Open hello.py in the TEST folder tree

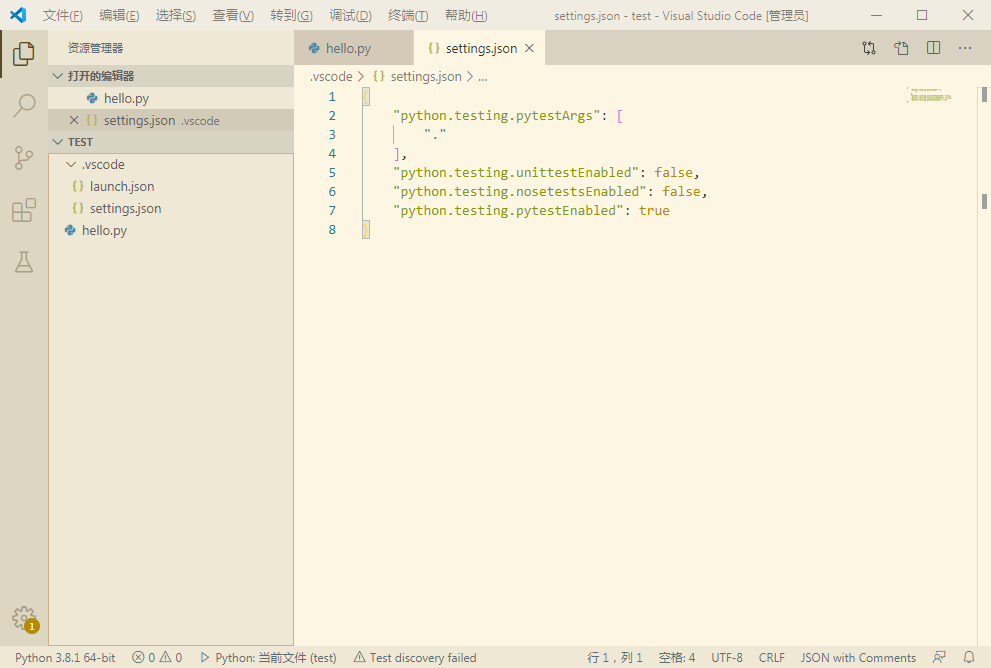tap(171, 231)
